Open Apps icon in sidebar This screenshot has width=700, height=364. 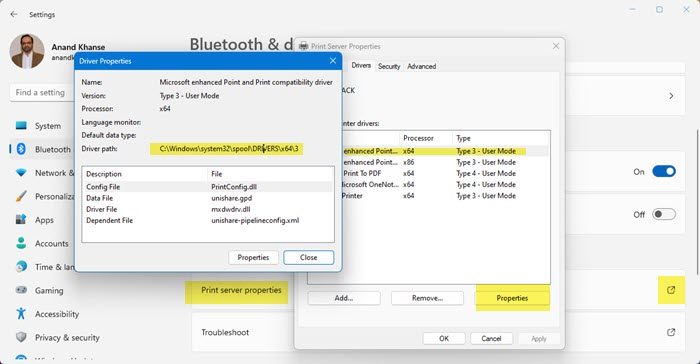coord(21,220)
